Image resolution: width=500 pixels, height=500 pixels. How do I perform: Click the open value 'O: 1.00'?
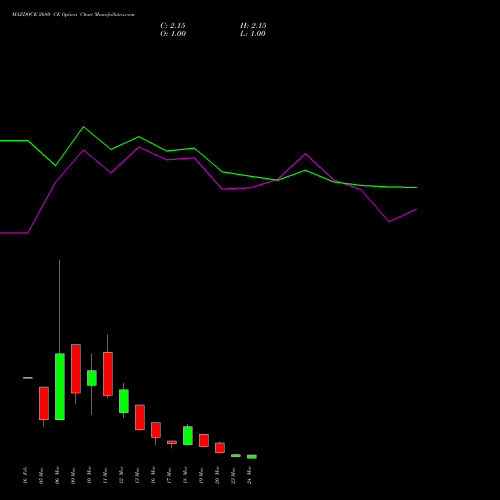pos(173,34)
